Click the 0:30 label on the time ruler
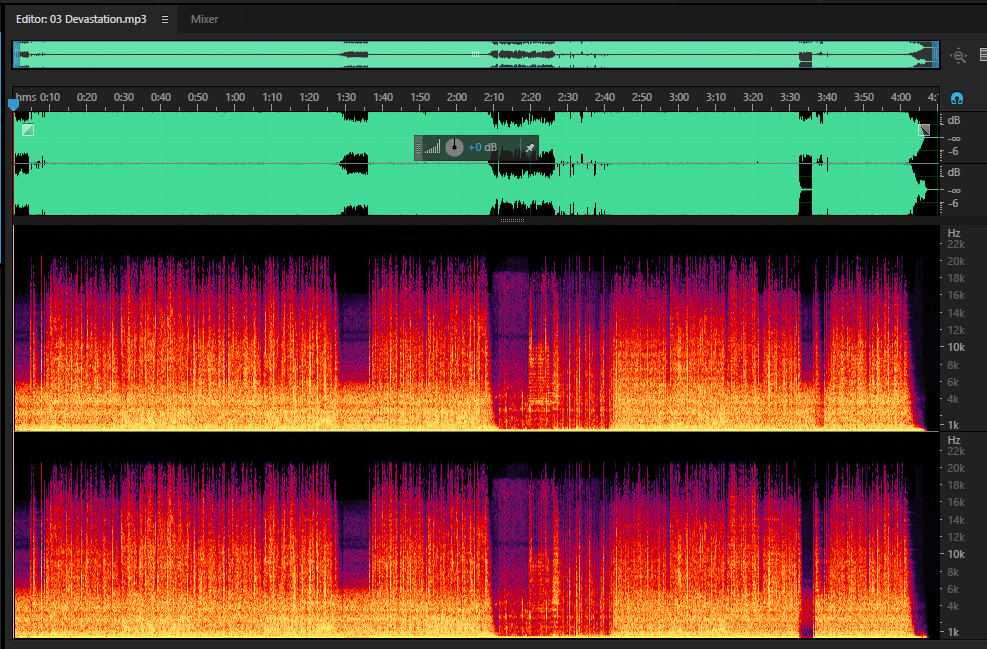This screenshot has height=649, width=987. click(124, 97)
